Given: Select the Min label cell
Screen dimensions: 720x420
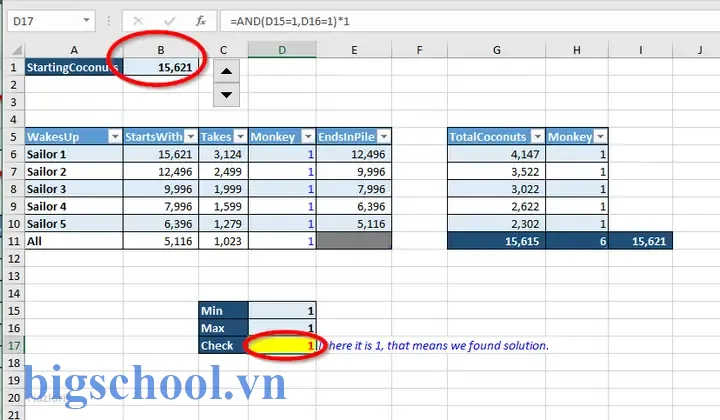Looking at the screenshot, I should pyautogui.click(x=223, y=311).
